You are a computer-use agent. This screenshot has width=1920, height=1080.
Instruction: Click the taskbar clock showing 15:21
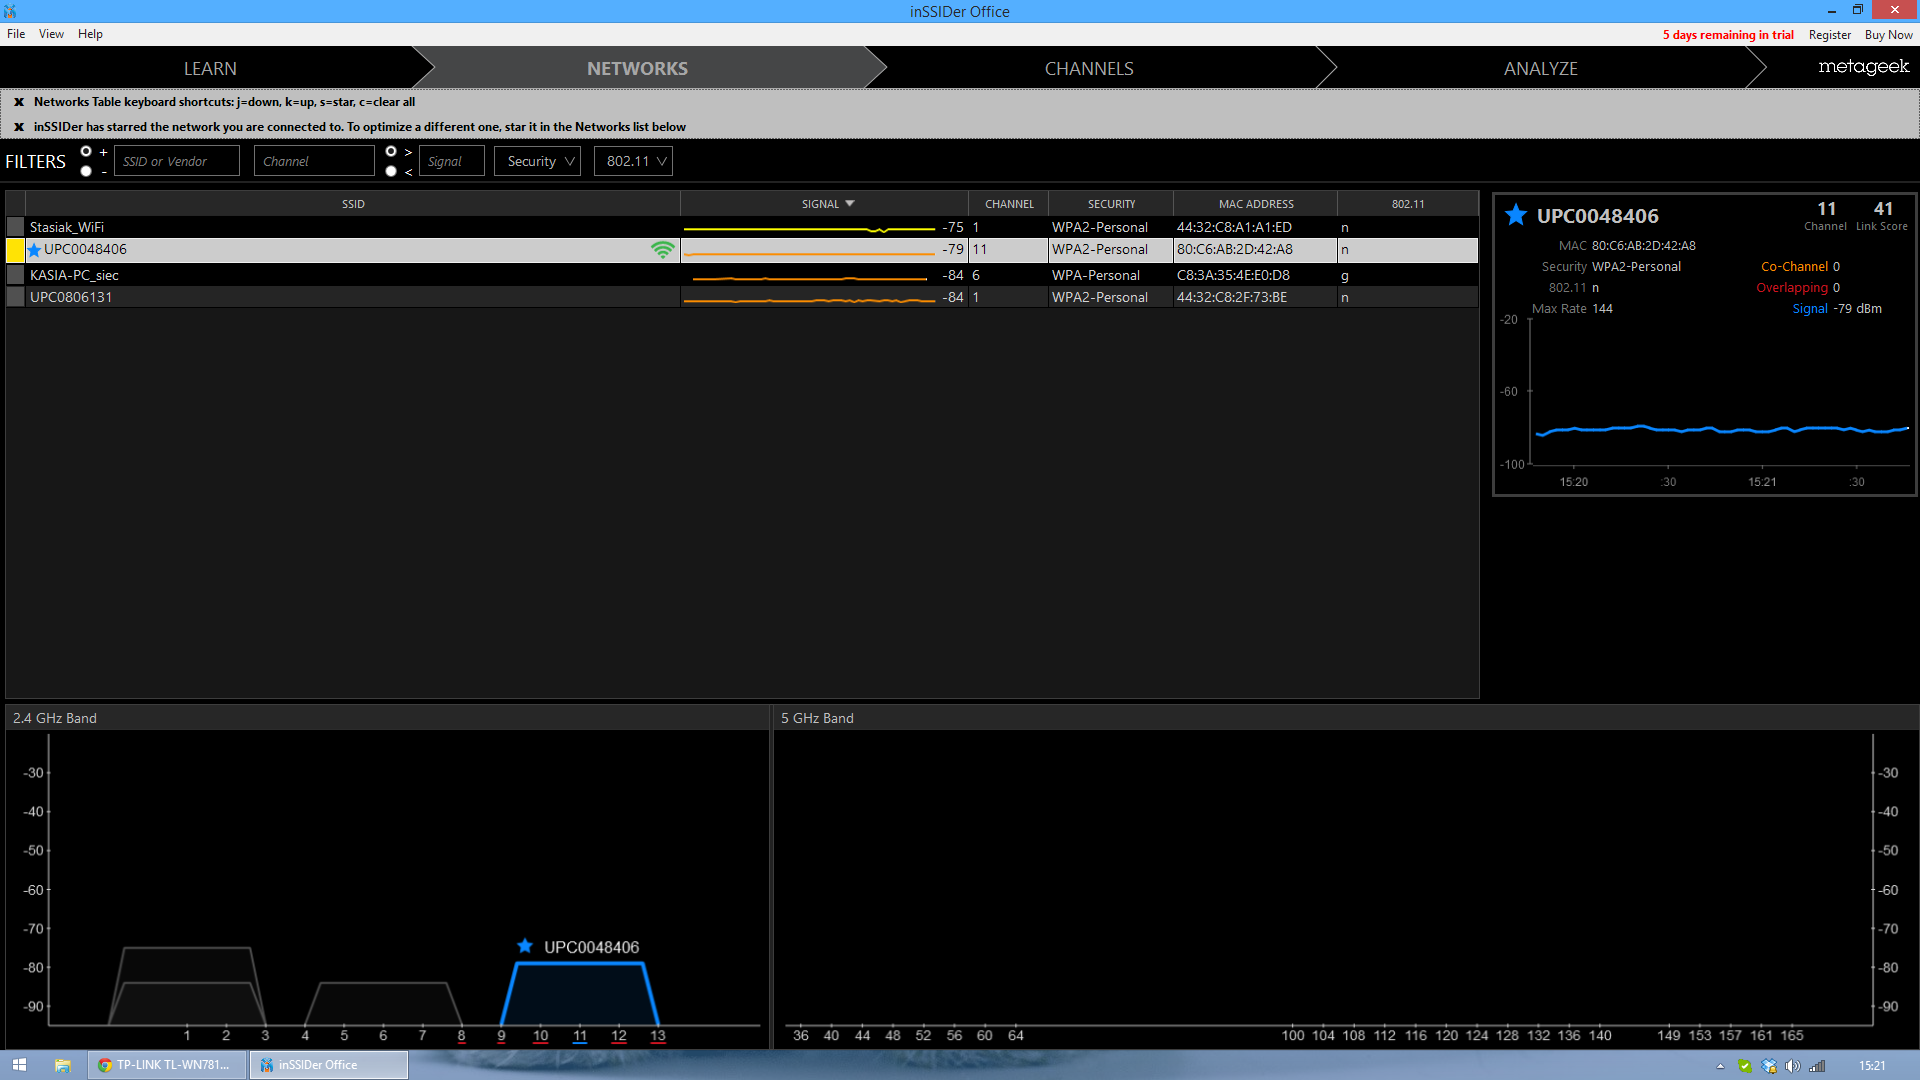tap(1872, 1066)
